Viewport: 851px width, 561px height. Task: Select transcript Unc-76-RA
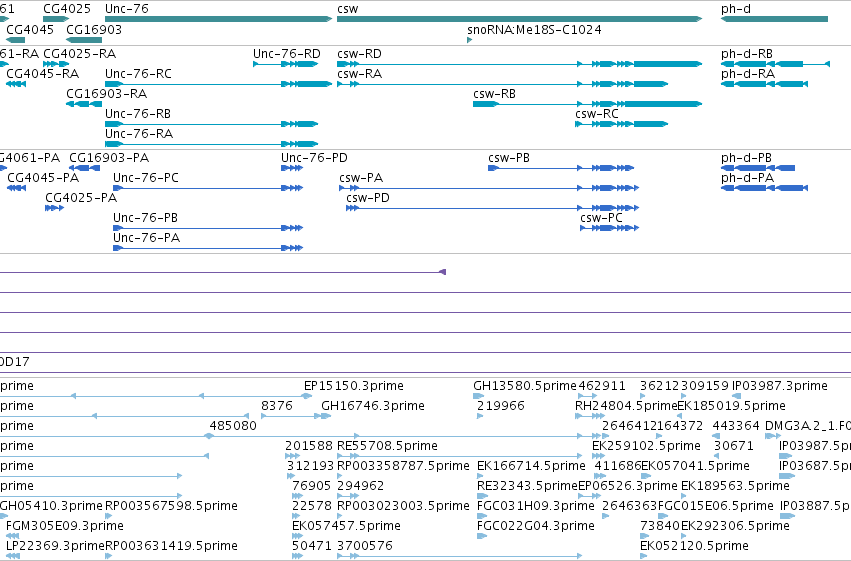[212, 144]
